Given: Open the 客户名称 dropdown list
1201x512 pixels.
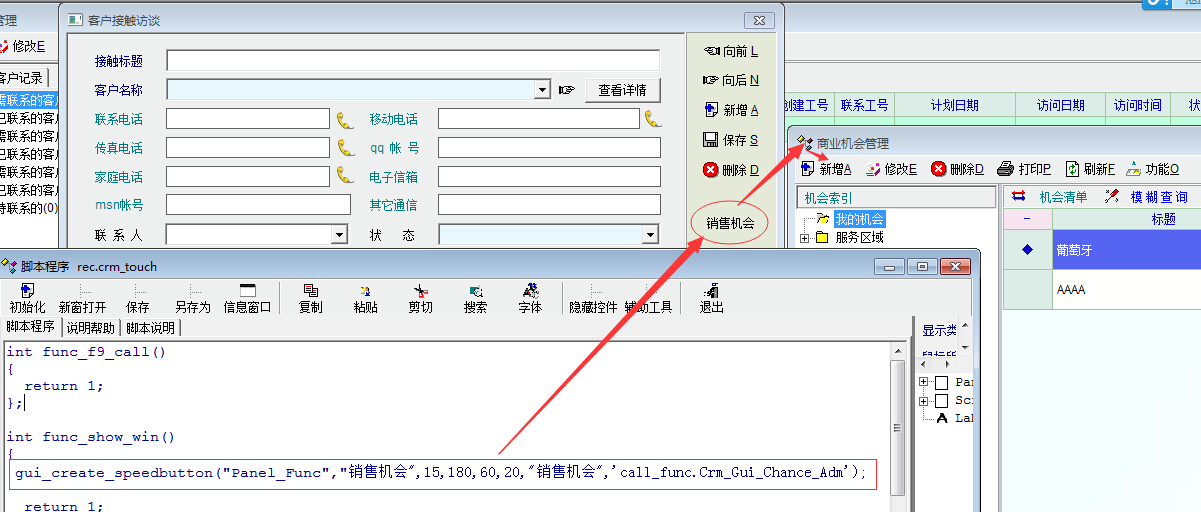Looking at the screenshot, I should click(x=542, y=90).
